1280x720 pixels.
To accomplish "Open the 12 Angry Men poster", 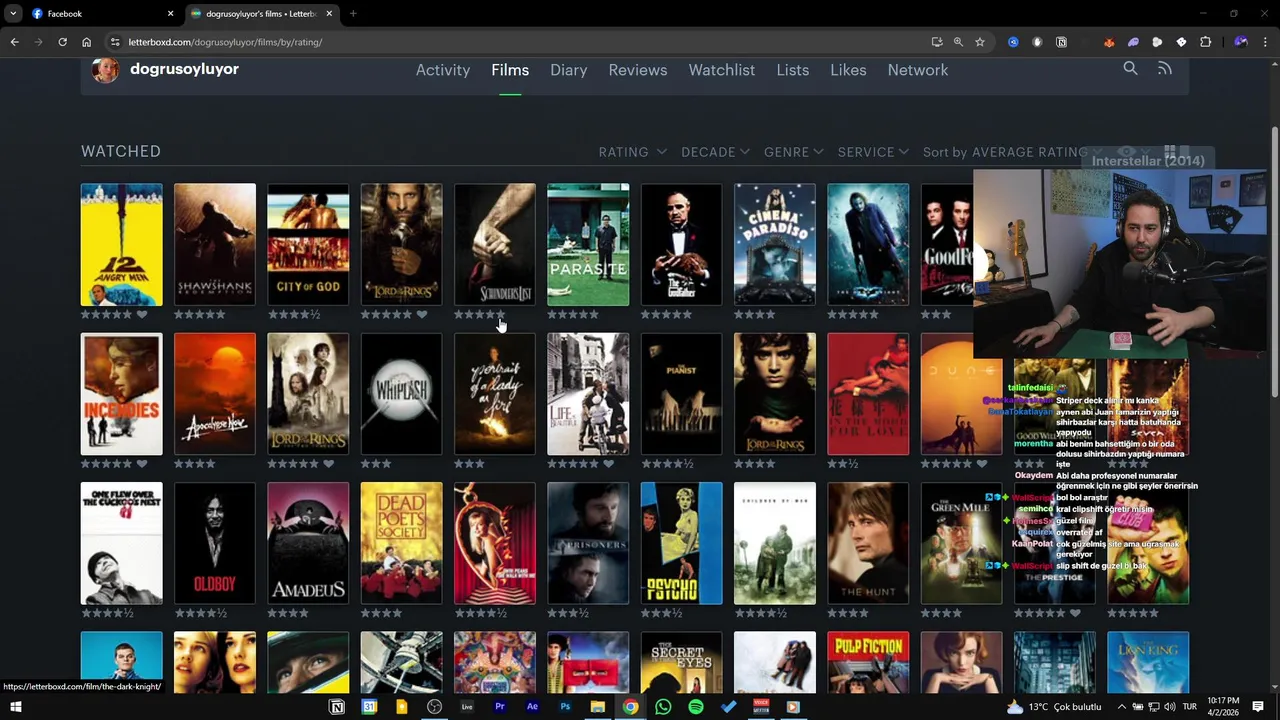I will [x=121, y=244].
